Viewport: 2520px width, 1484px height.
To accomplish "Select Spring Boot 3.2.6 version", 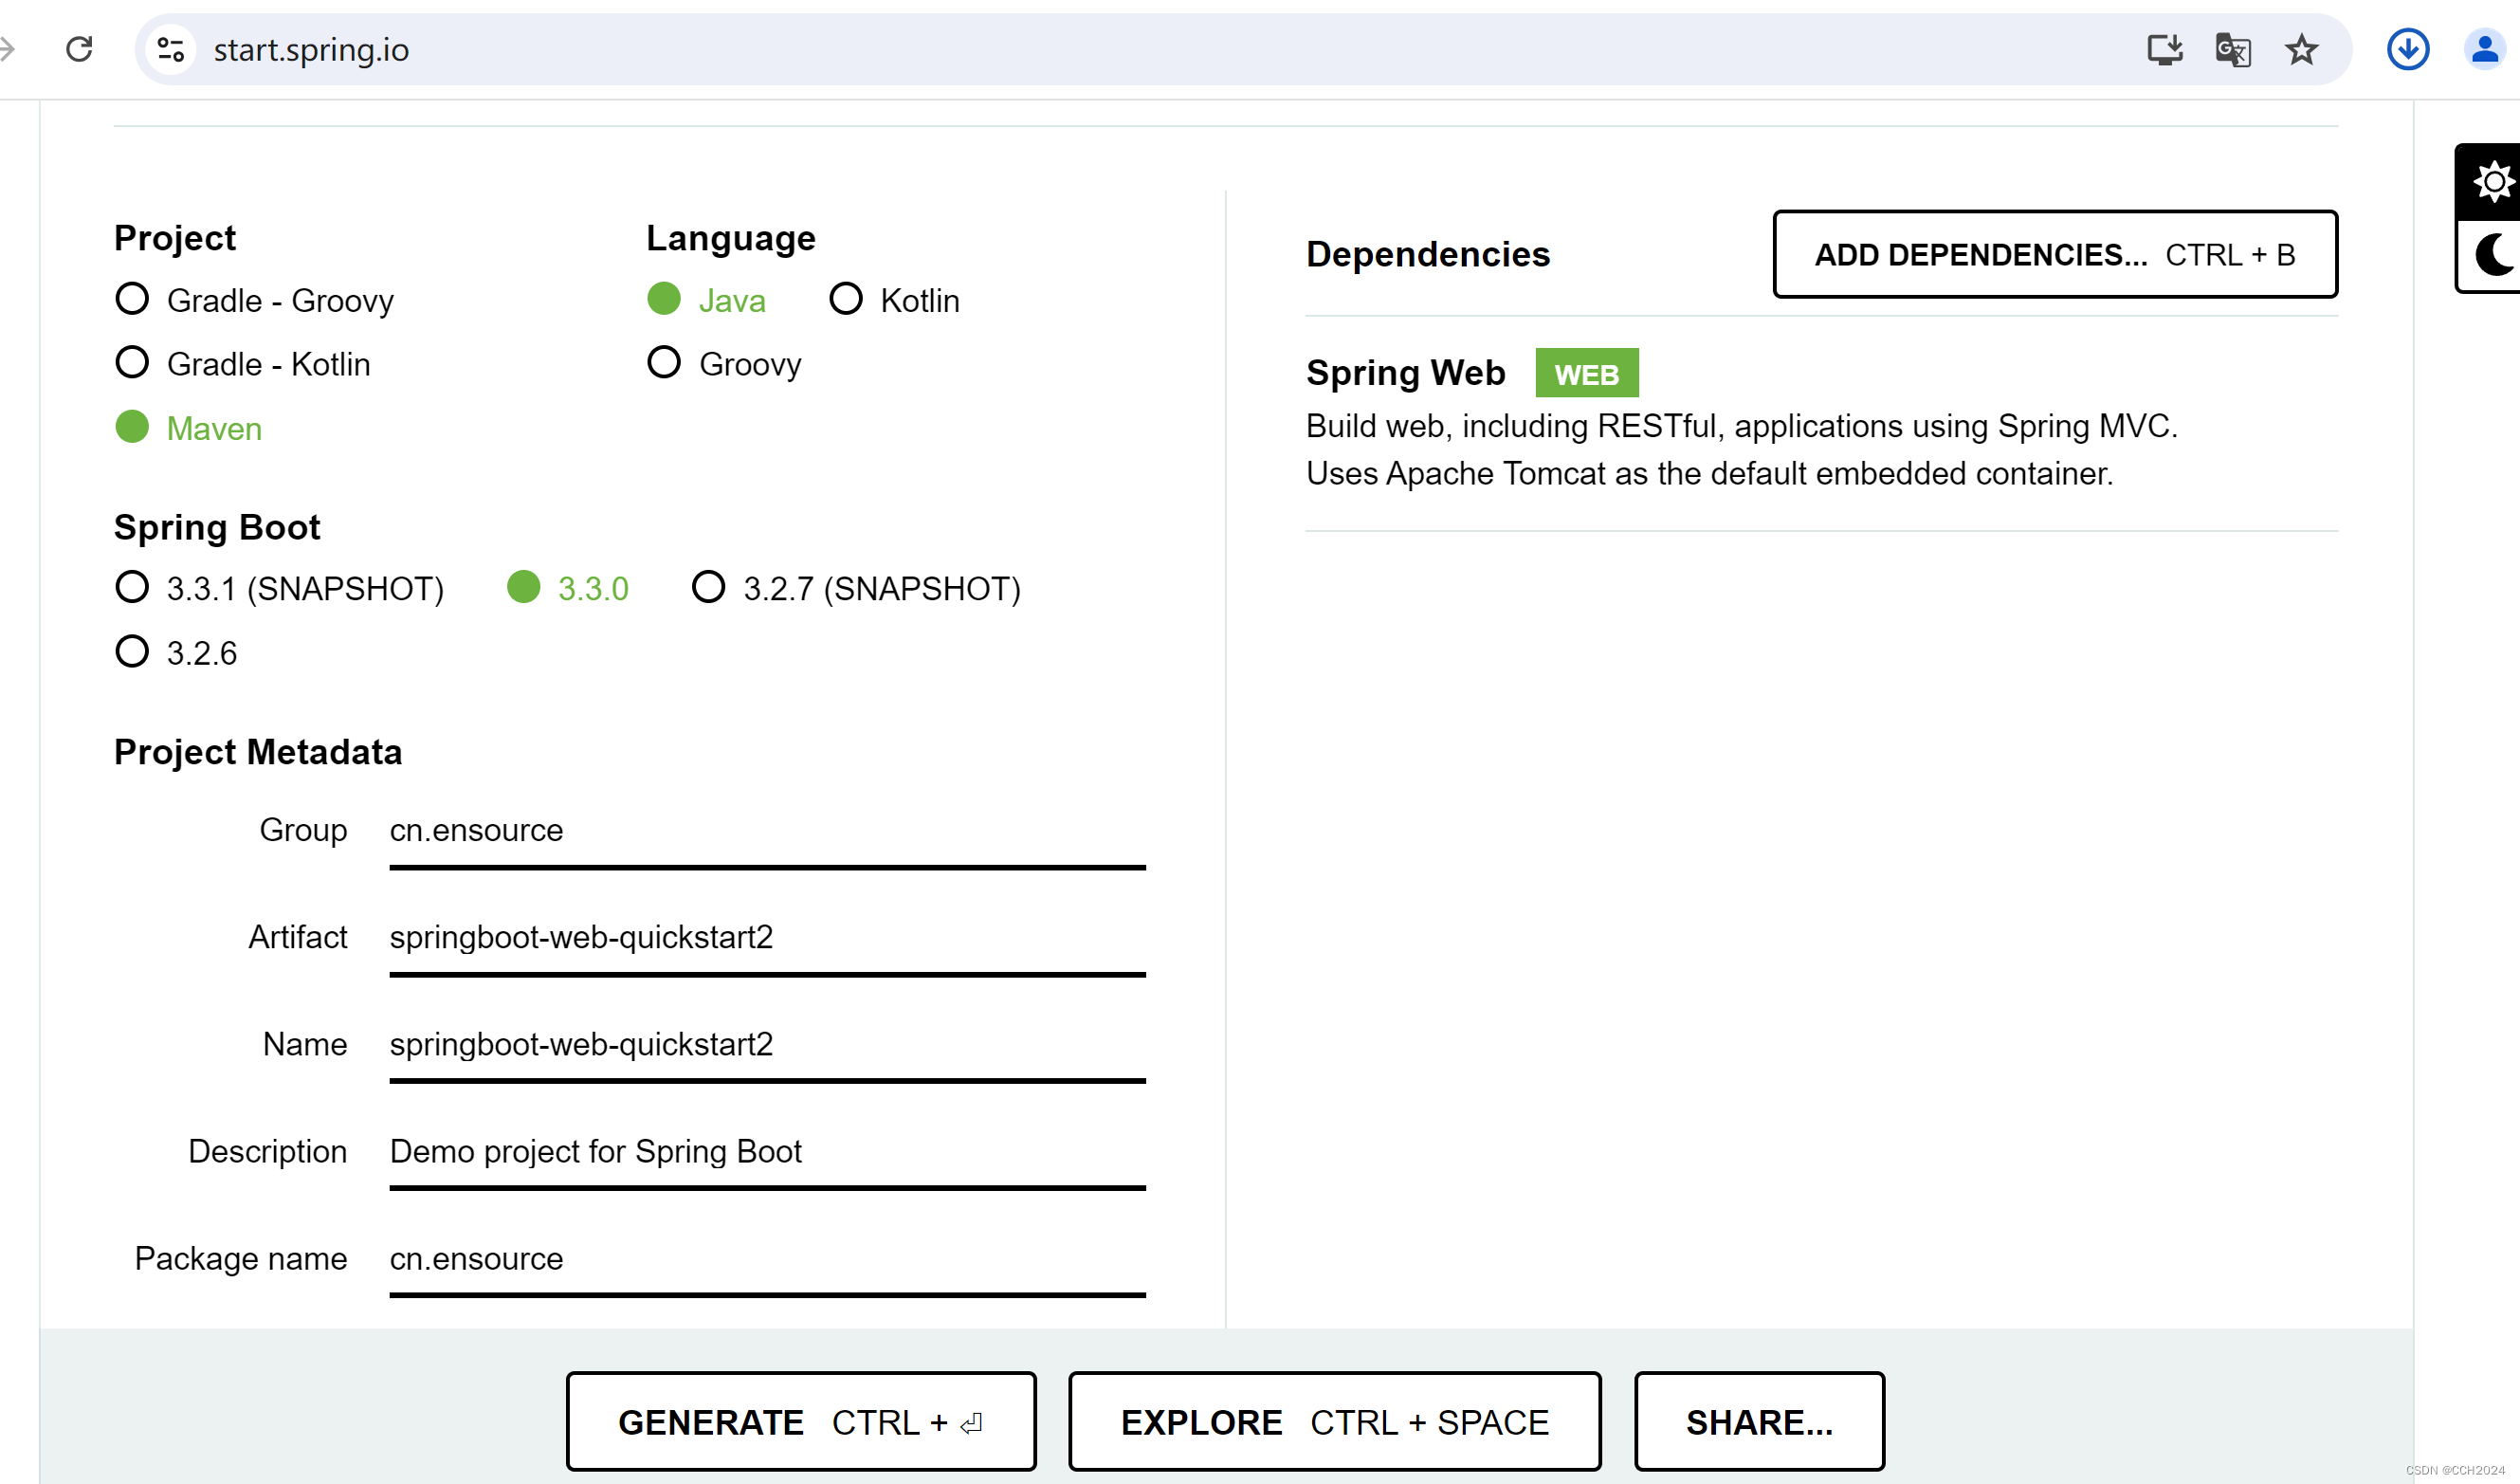I will tap(132, 652).
